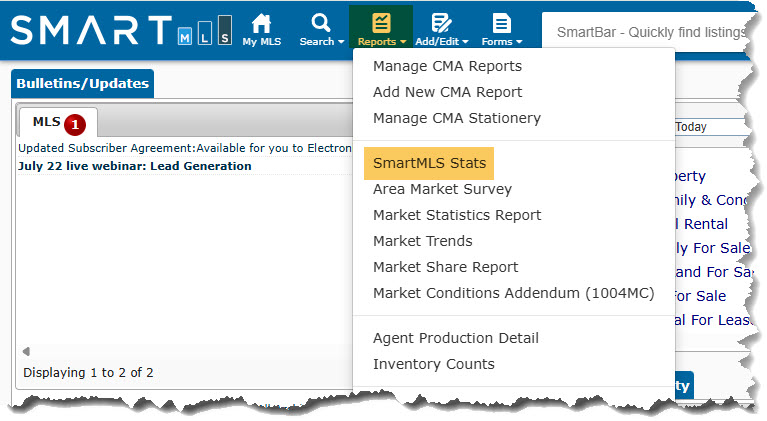
Task: Expand the Forms dropdown arrow
Action: point(519,42)
